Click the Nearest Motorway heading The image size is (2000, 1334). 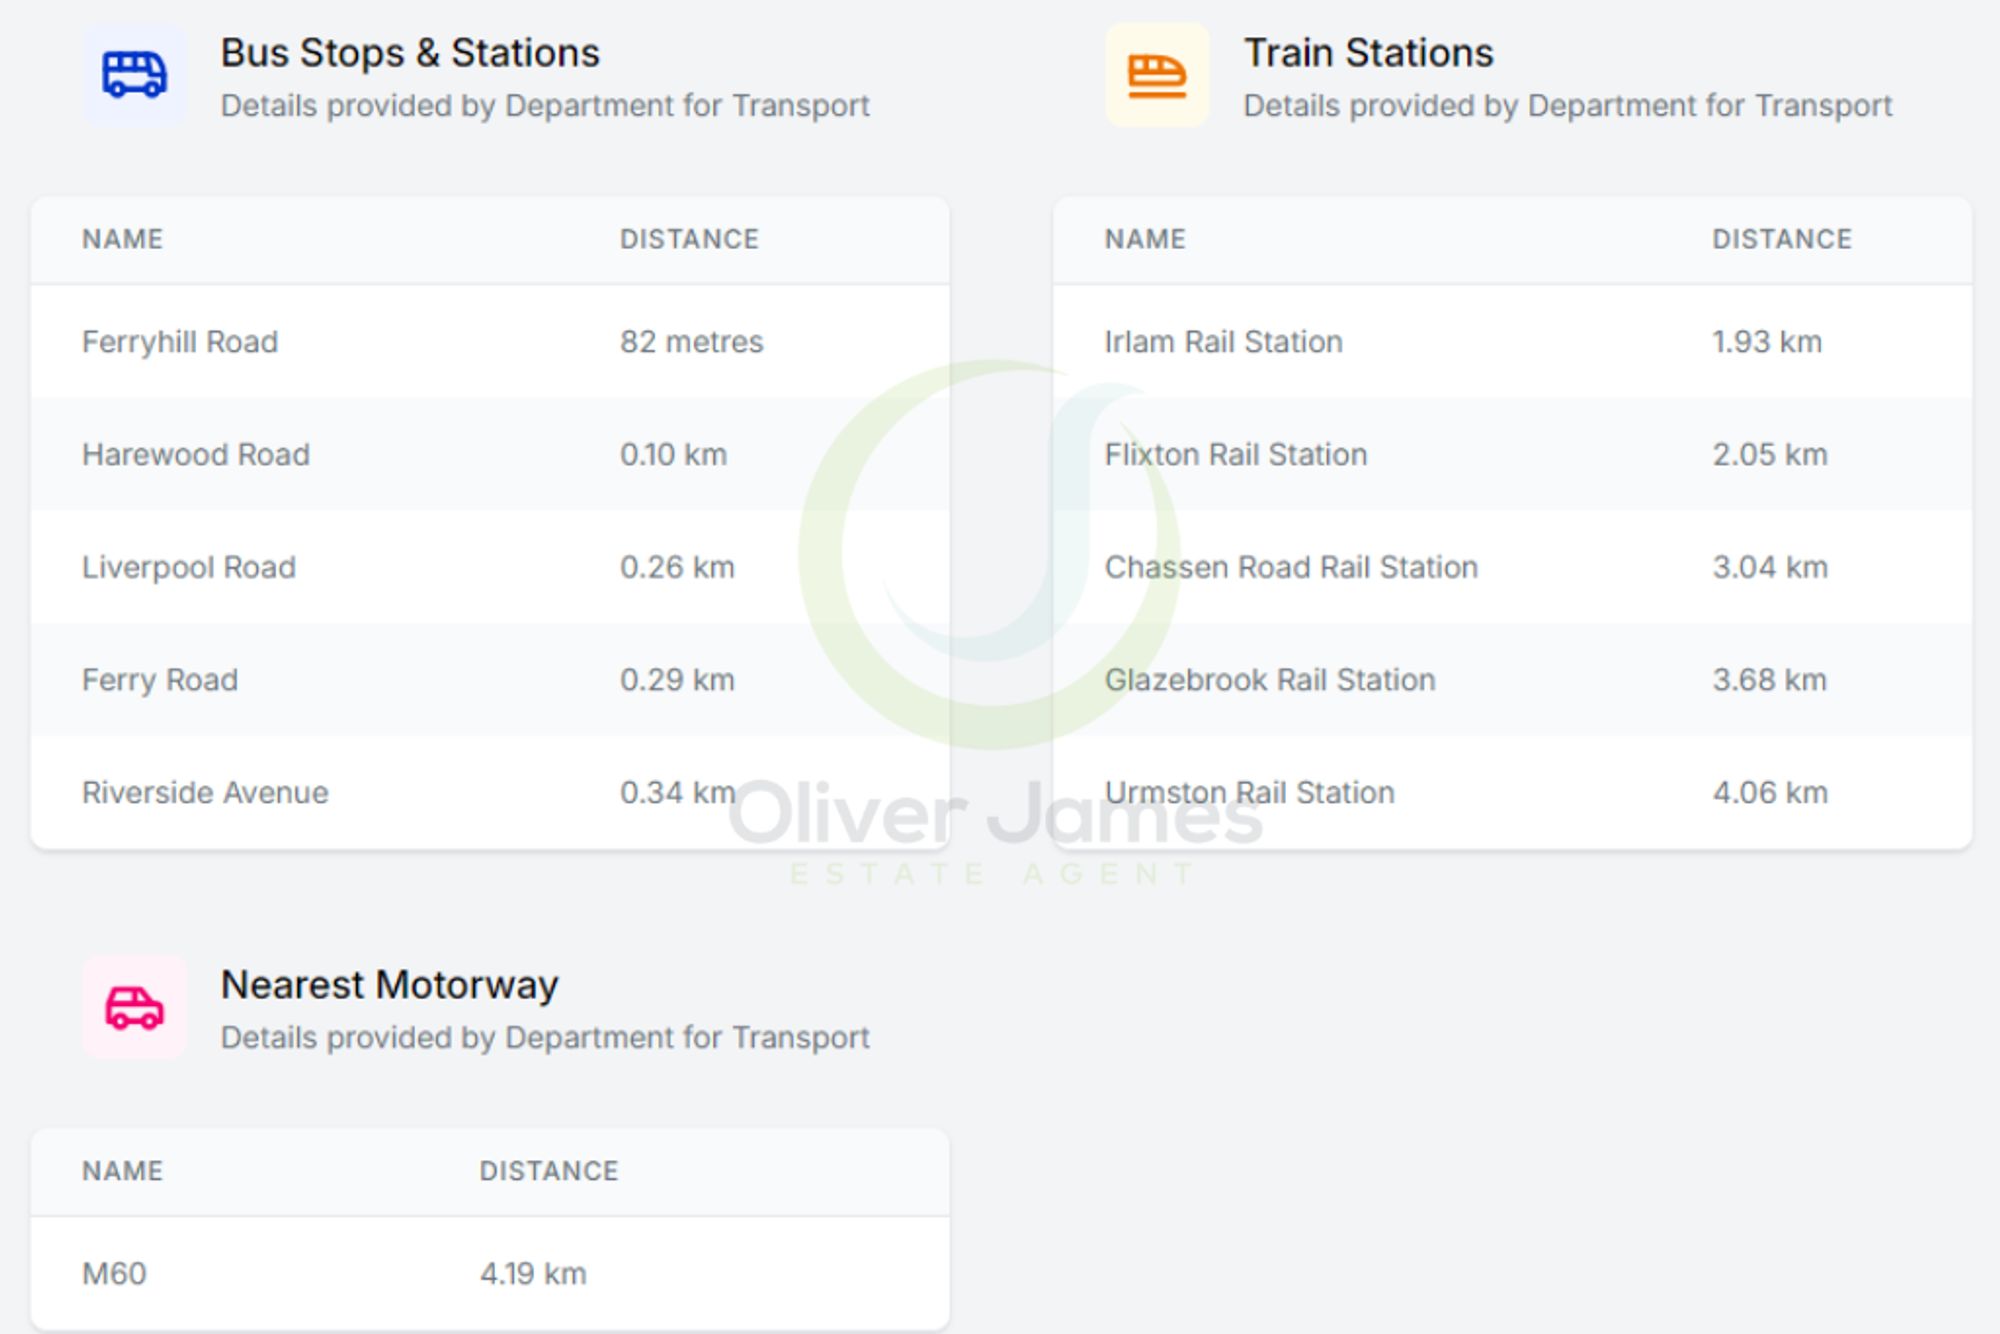pos(389,985)
